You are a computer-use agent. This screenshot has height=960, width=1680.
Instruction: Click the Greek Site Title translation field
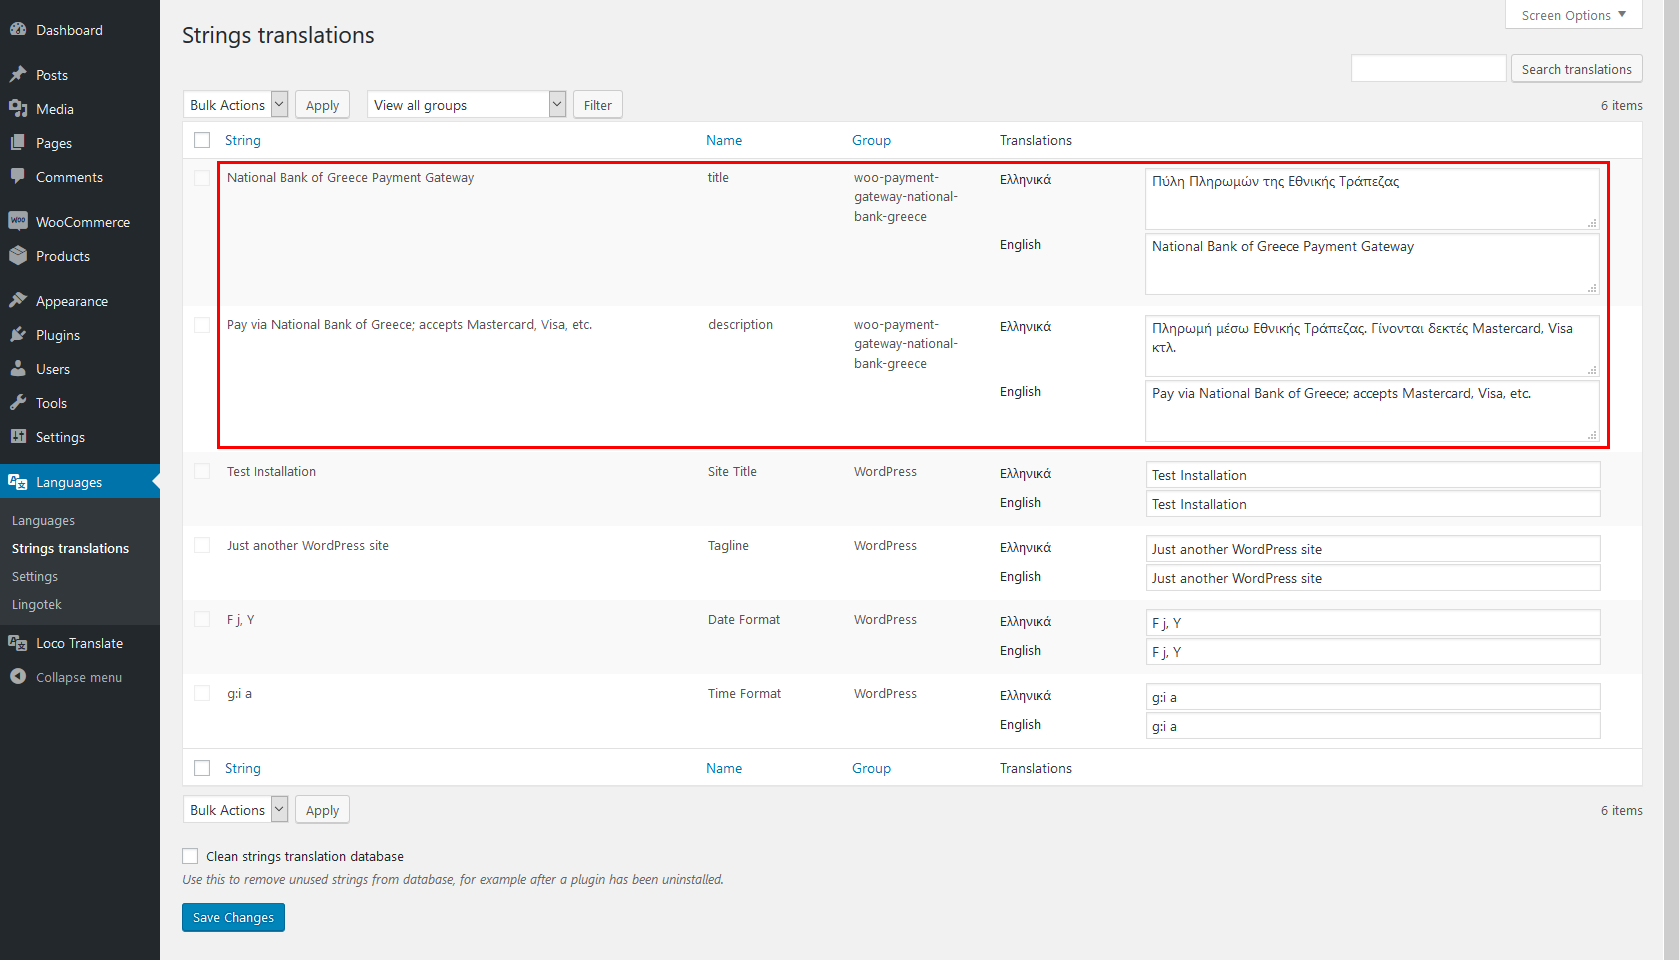point(1372,475)
